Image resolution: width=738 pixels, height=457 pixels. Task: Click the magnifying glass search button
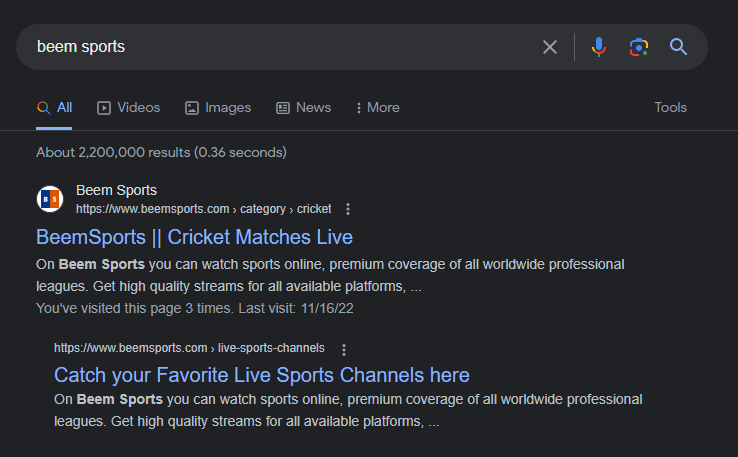pyautogui.click(x=678, y=47)
